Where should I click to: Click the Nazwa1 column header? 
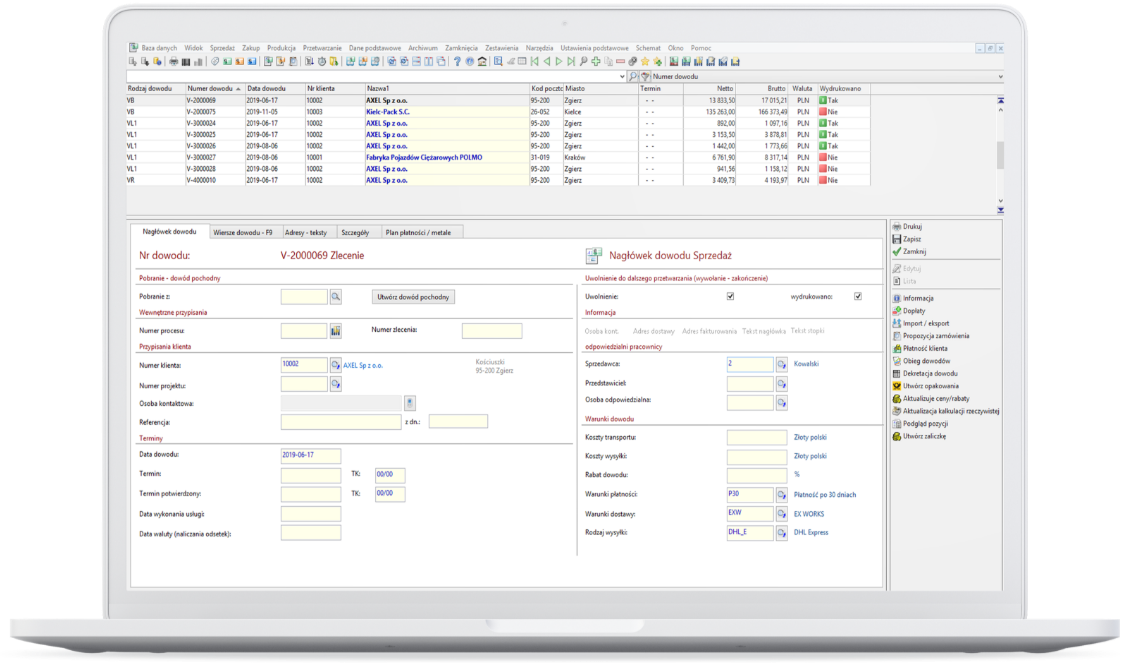446,89
